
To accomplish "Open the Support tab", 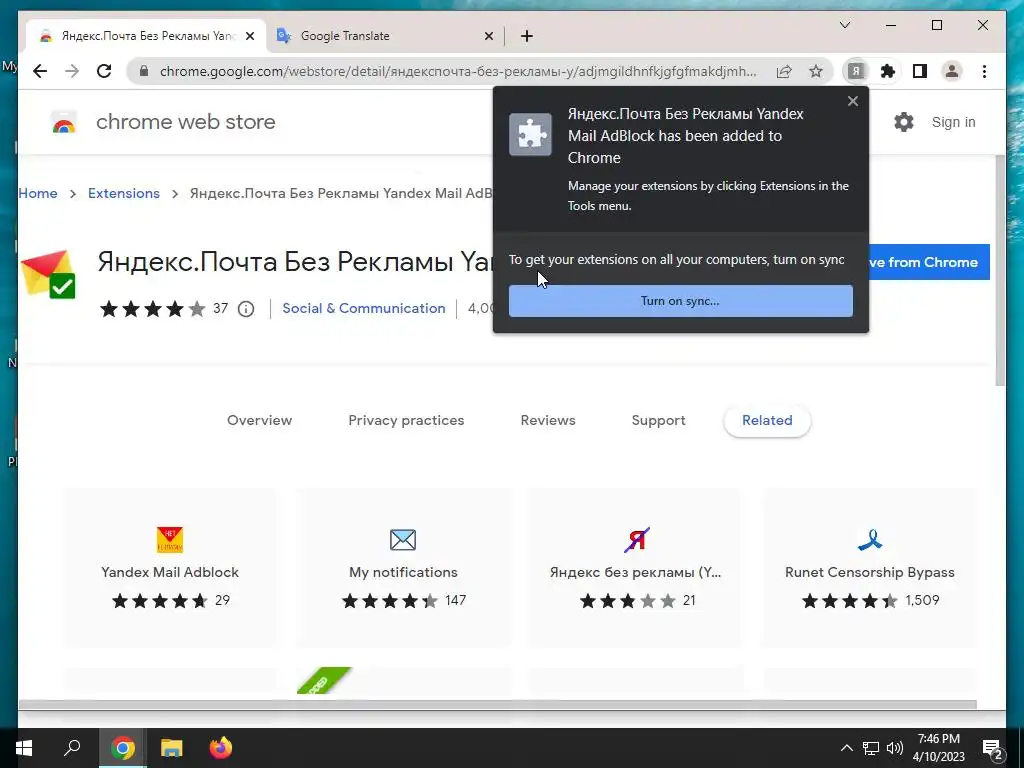I will [658, 421].
